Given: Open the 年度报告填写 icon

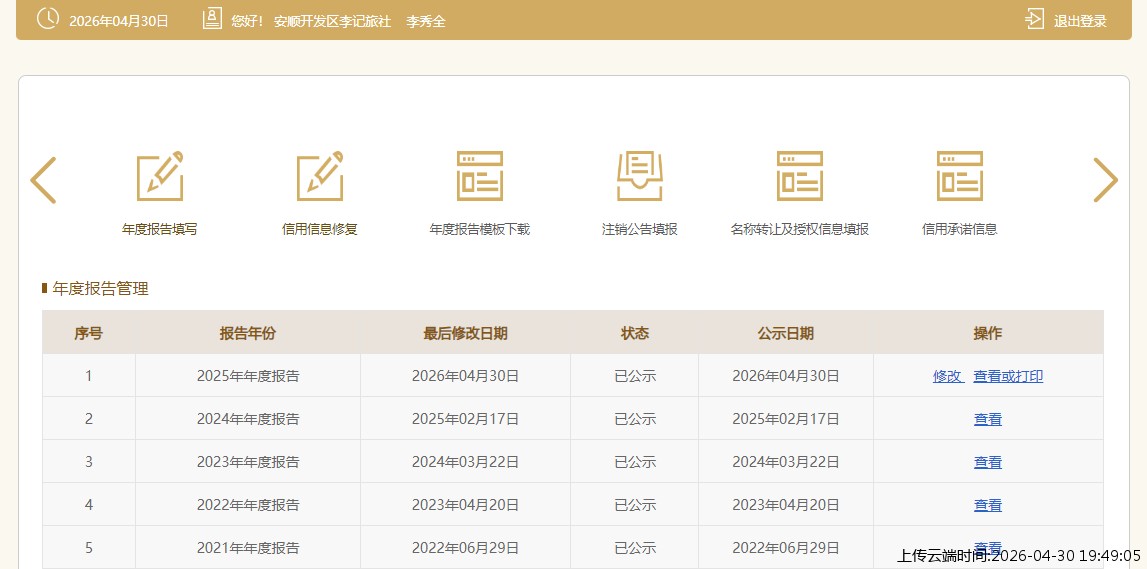Looking at the screenshot, I should pyautogui.click(x=160, y=177).
